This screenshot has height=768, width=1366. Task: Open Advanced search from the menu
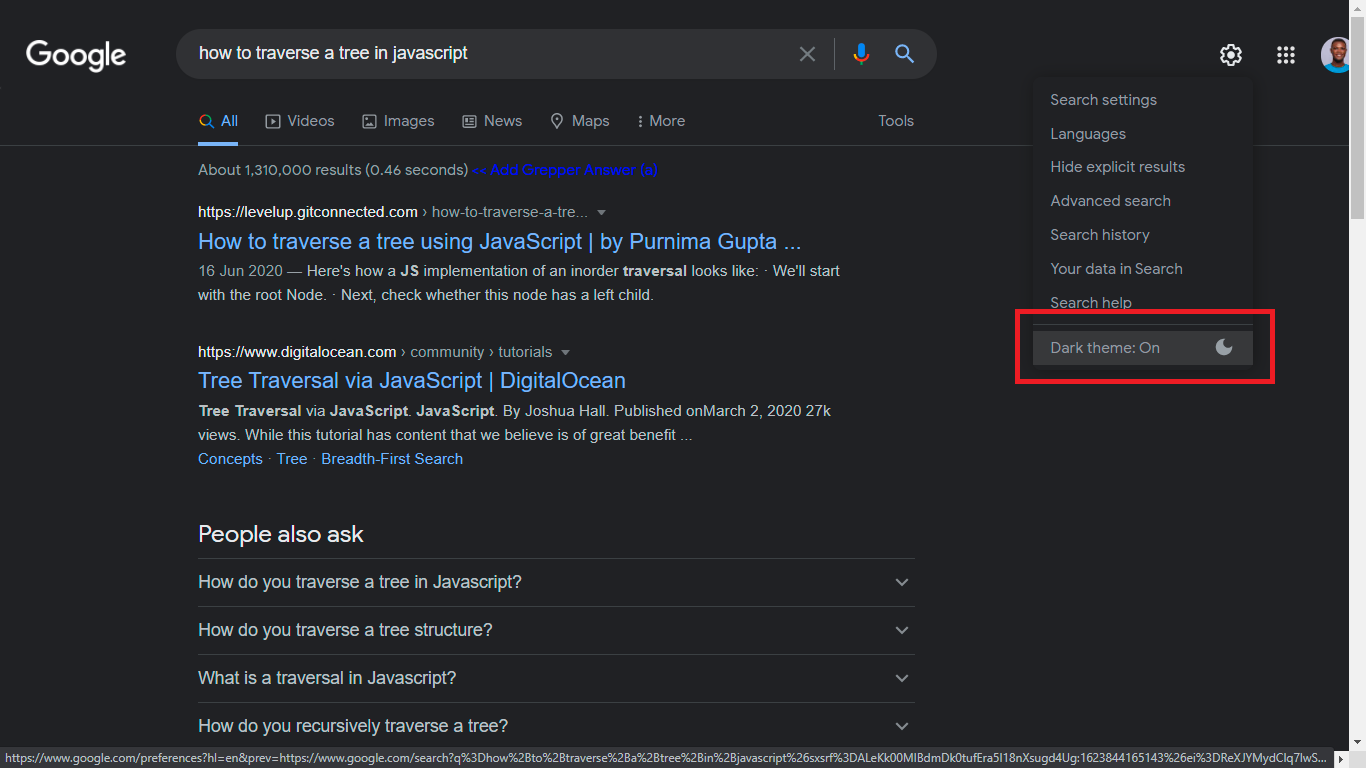coord(1142,201)
